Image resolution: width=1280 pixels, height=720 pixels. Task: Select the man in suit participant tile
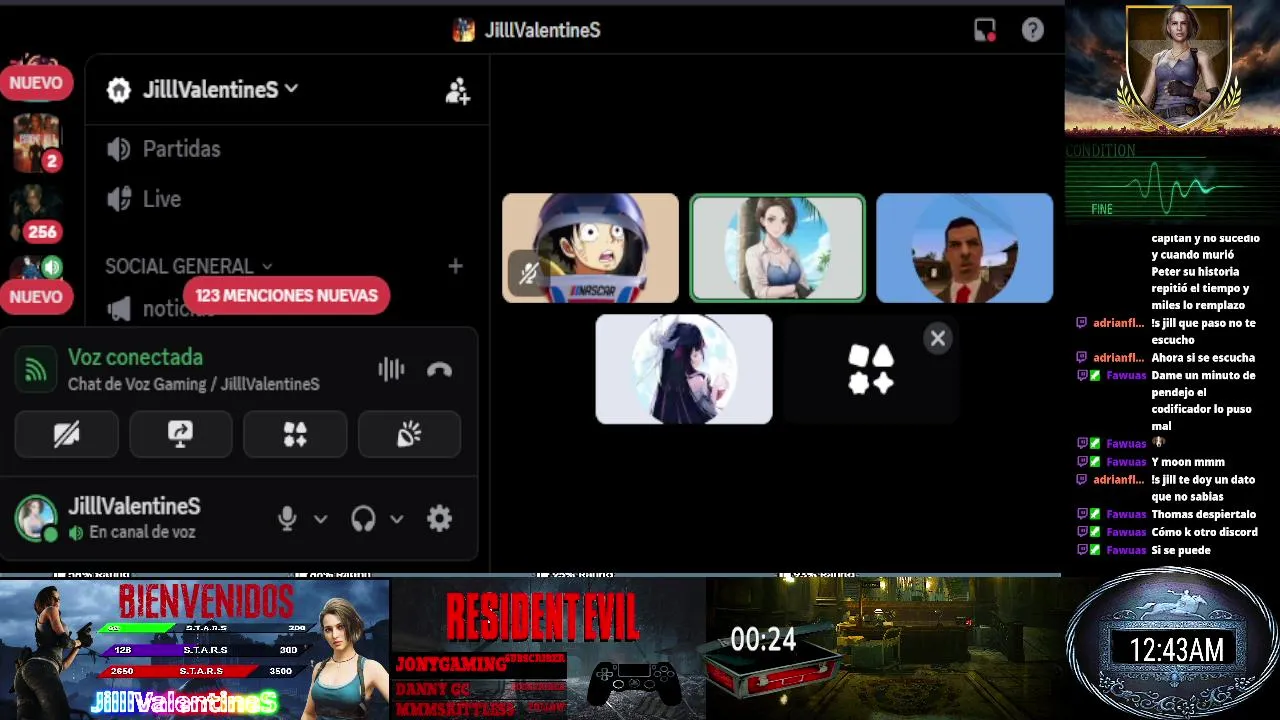[x=964, y=248]
